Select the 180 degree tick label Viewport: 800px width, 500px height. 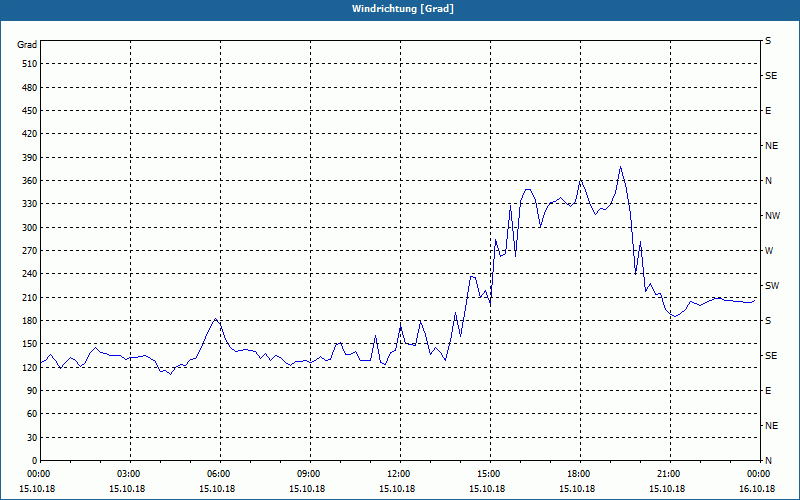click(30, 321)
